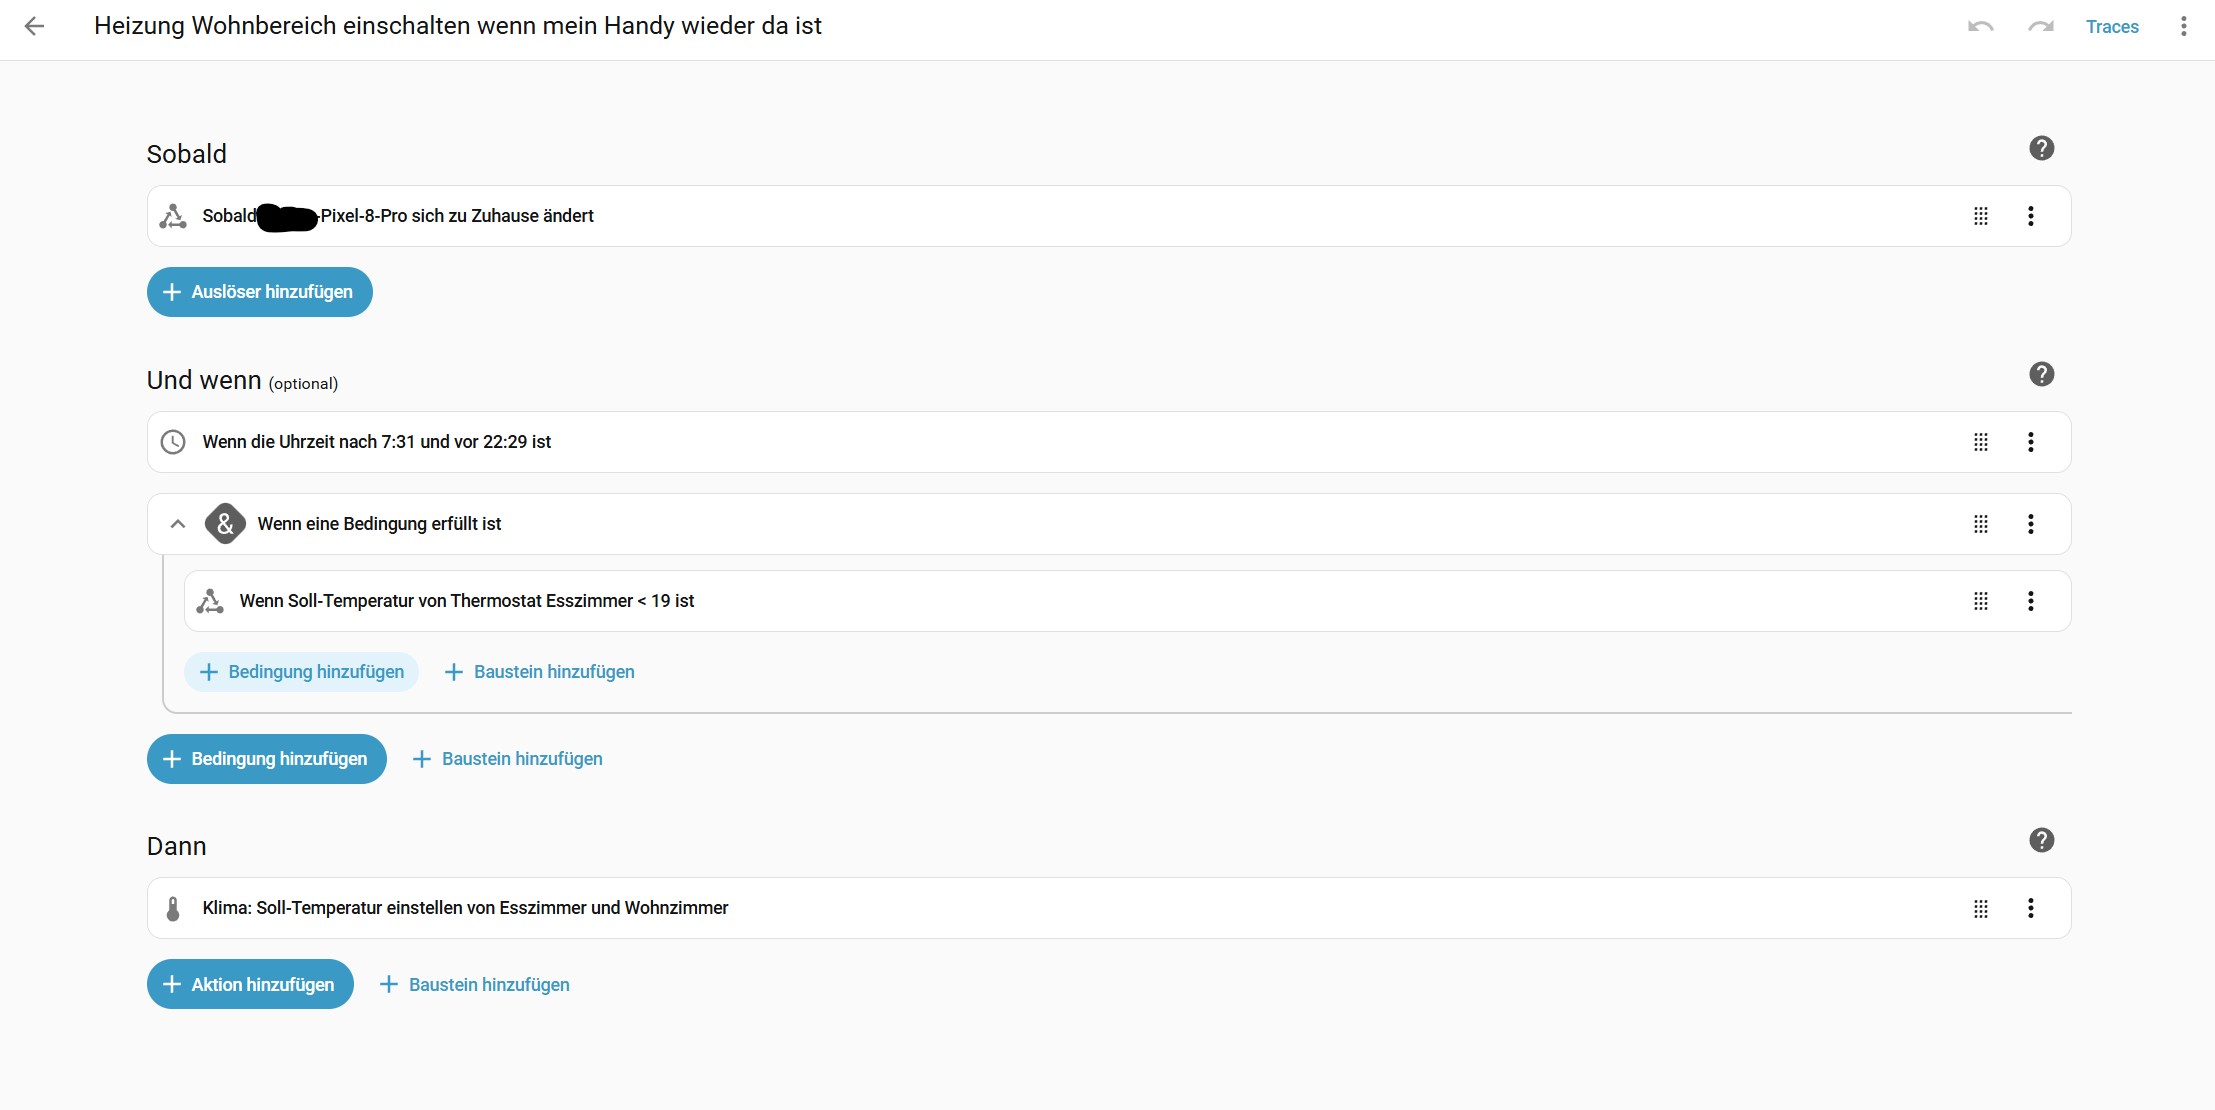This screenshot has width=2215, height=1110.
Task: Click drag handle of time condition row
Action: point(1980,442)
